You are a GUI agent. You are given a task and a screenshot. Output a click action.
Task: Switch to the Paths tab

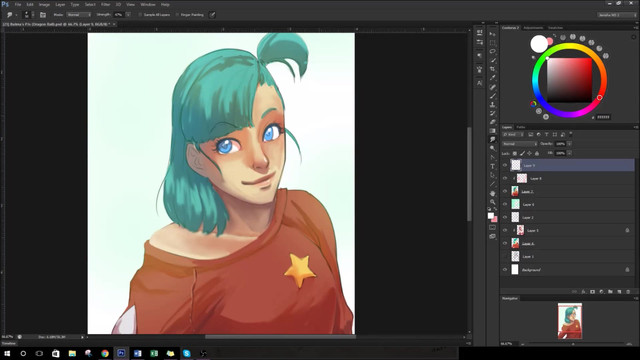521,127
